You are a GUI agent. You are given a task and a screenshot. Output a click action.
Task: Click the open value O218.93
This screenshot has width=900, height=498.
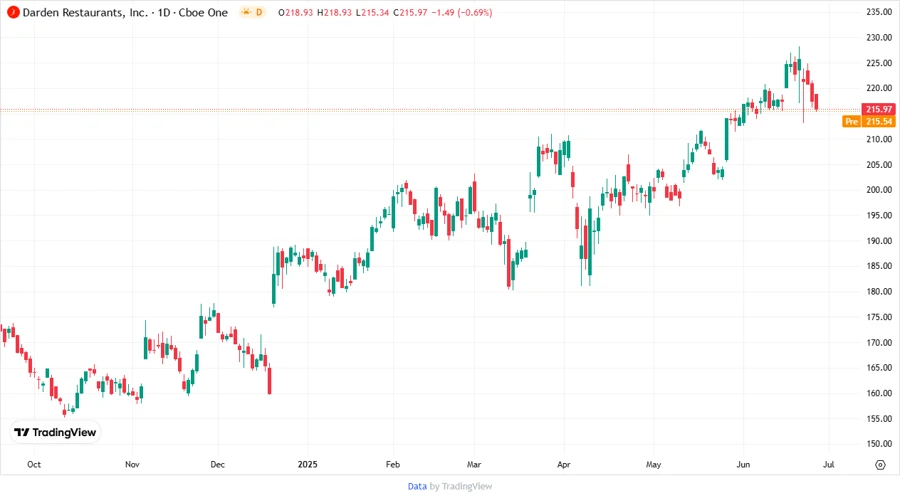[x=296, y=13]
